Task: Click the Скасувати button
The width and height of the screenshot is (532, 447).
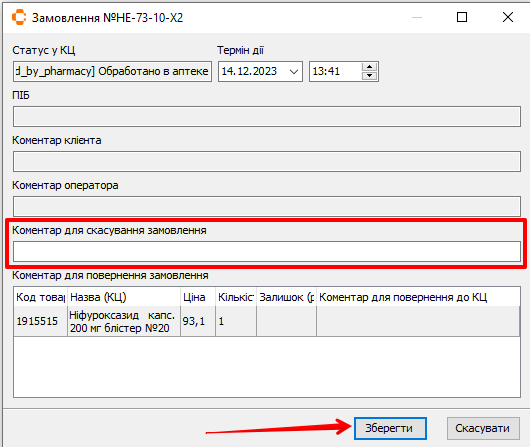Action: coord(483,428)
